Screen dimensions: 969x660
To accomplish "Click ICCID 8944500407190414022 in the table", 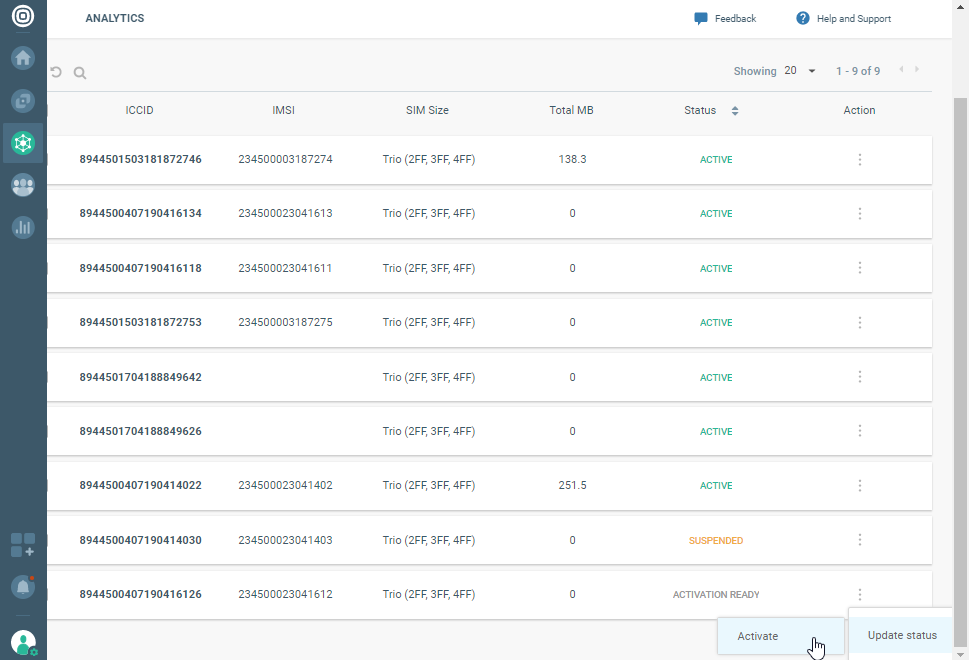I will [140, 486].
